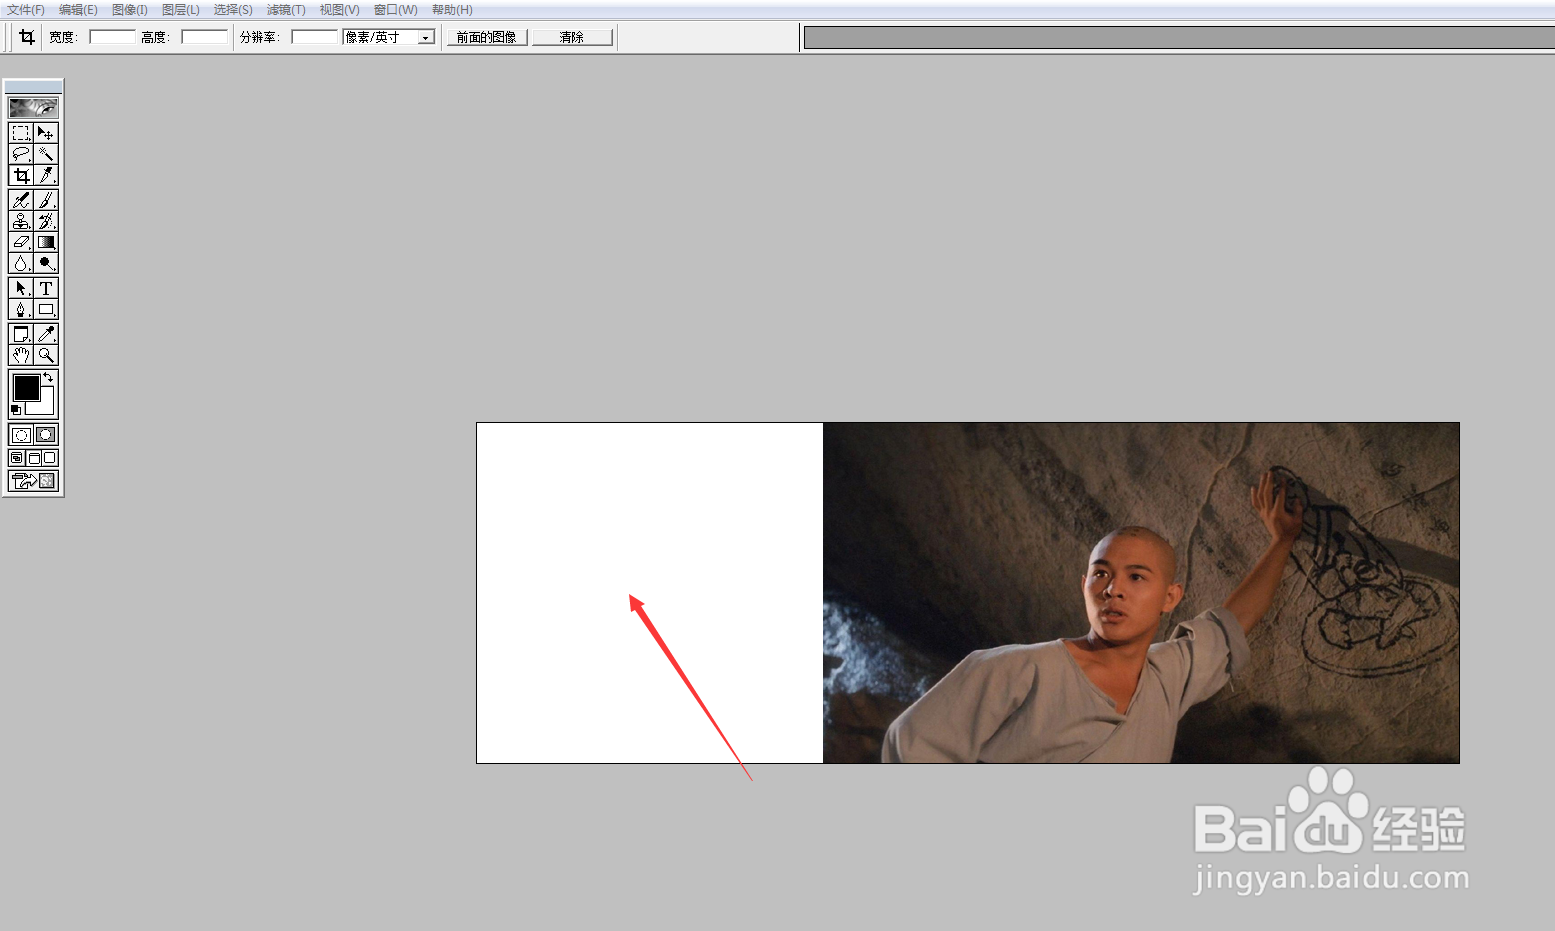Switch to Standard Screen mode
This screenshot has height=931, width=1555.
pos(17,458)
